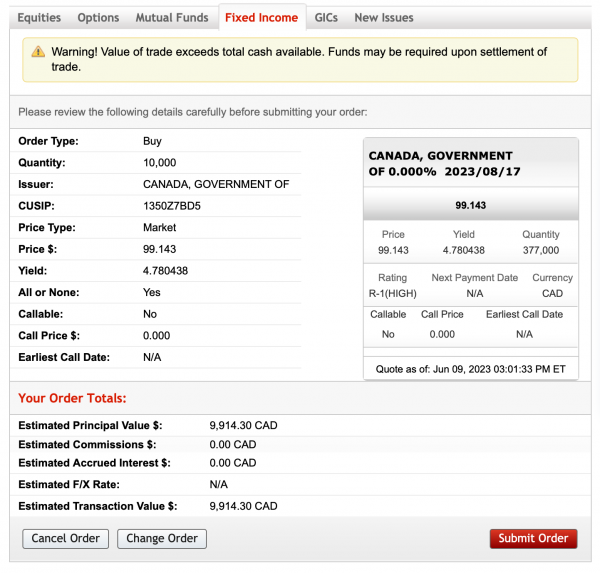This screenshot has width=600, height=573.
Task: Open the Mutual Funds tab
Action: 172,18
